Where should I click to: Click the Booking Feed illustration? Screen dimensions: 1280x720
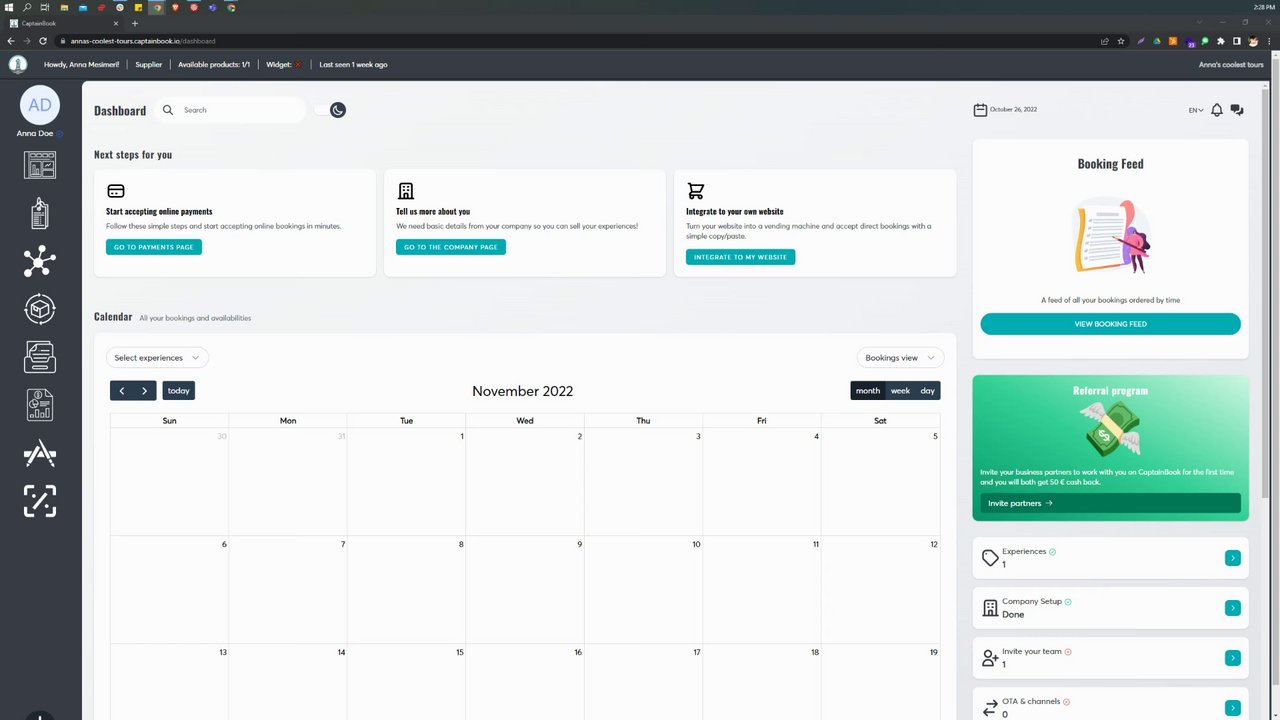1111,237
